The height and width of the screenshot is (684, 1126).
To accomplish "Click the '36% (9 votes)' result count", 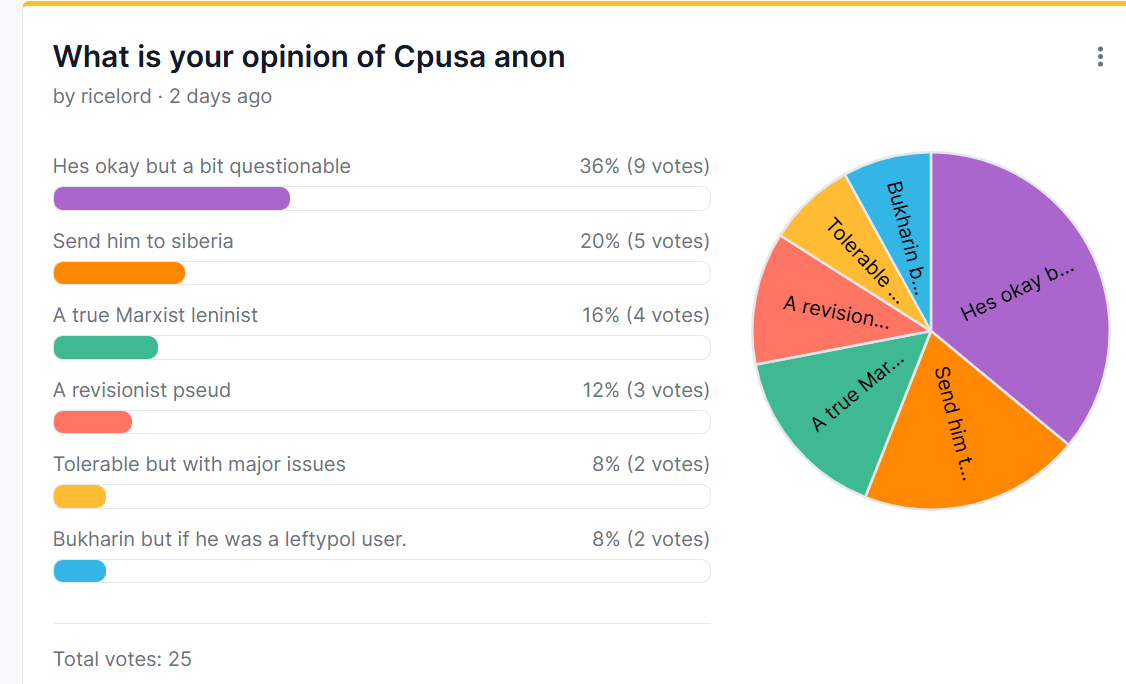I will coord(644,166).
